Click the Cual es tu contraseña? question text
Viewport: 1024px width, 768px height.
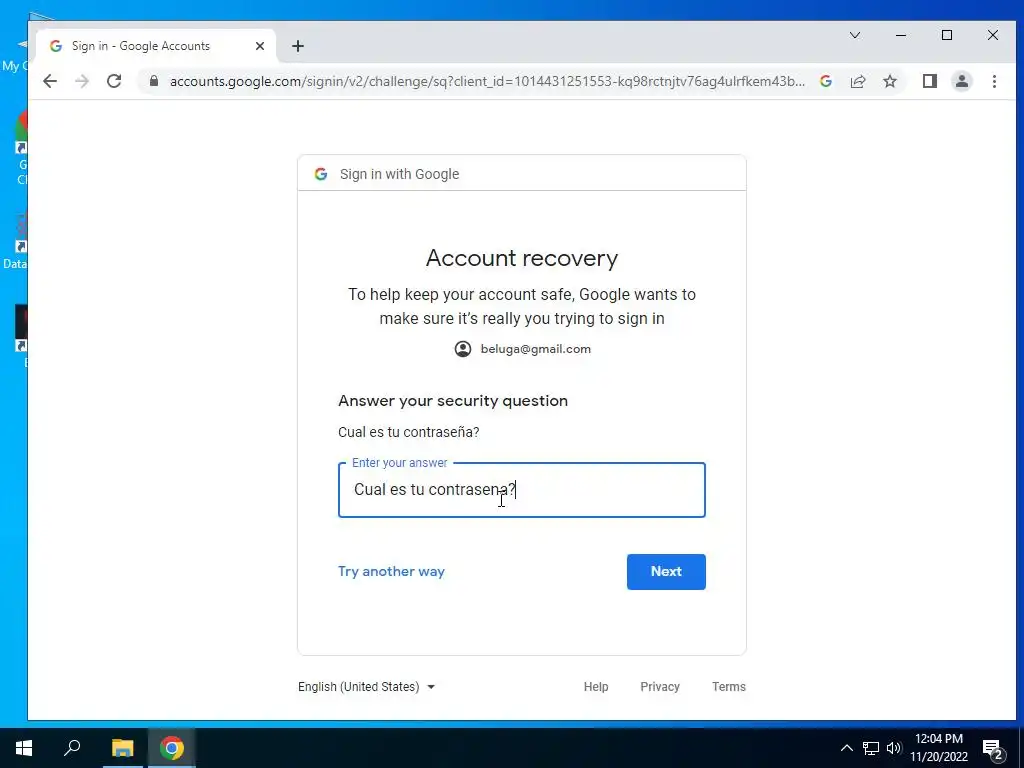[x=409, y=432]
